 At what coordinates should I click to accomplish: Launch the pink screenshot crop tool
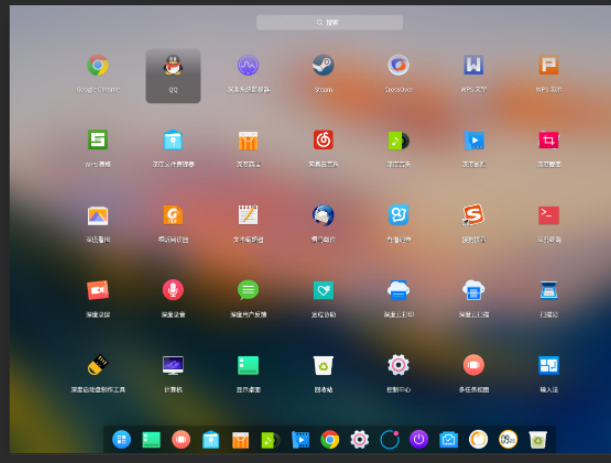tap(549, 140)
